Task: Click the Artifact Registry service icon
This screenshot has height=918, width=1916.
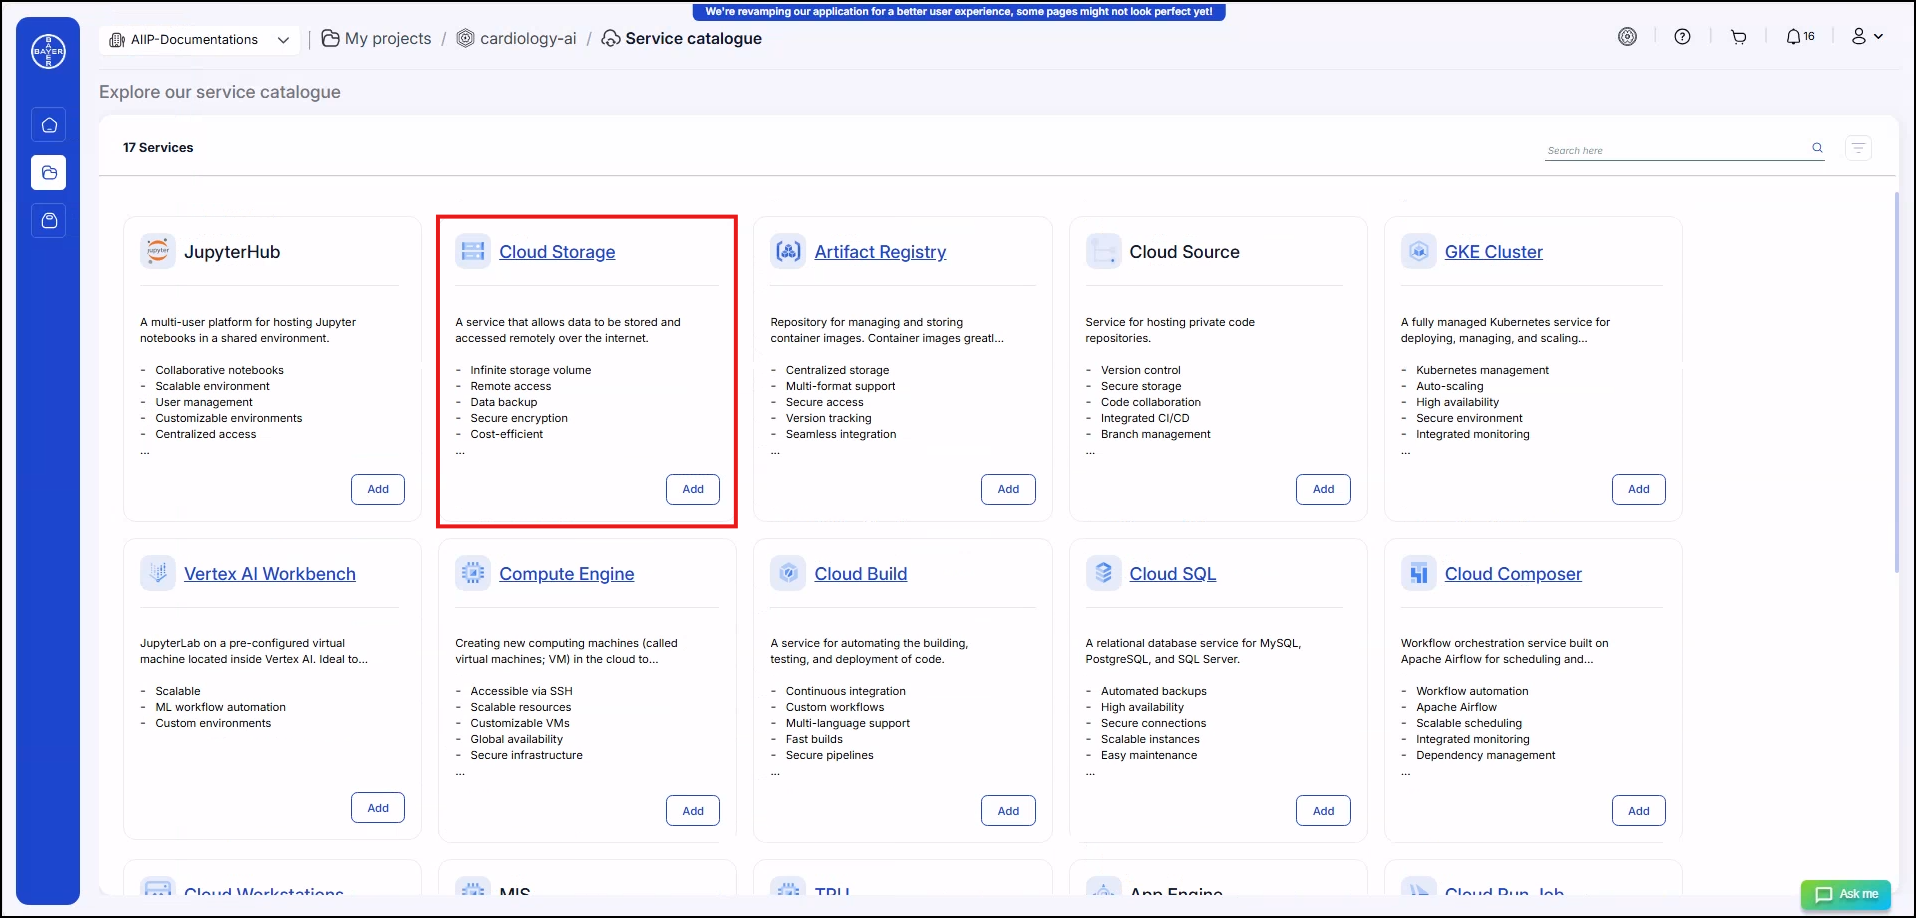Action: click(x=788, y=251)
